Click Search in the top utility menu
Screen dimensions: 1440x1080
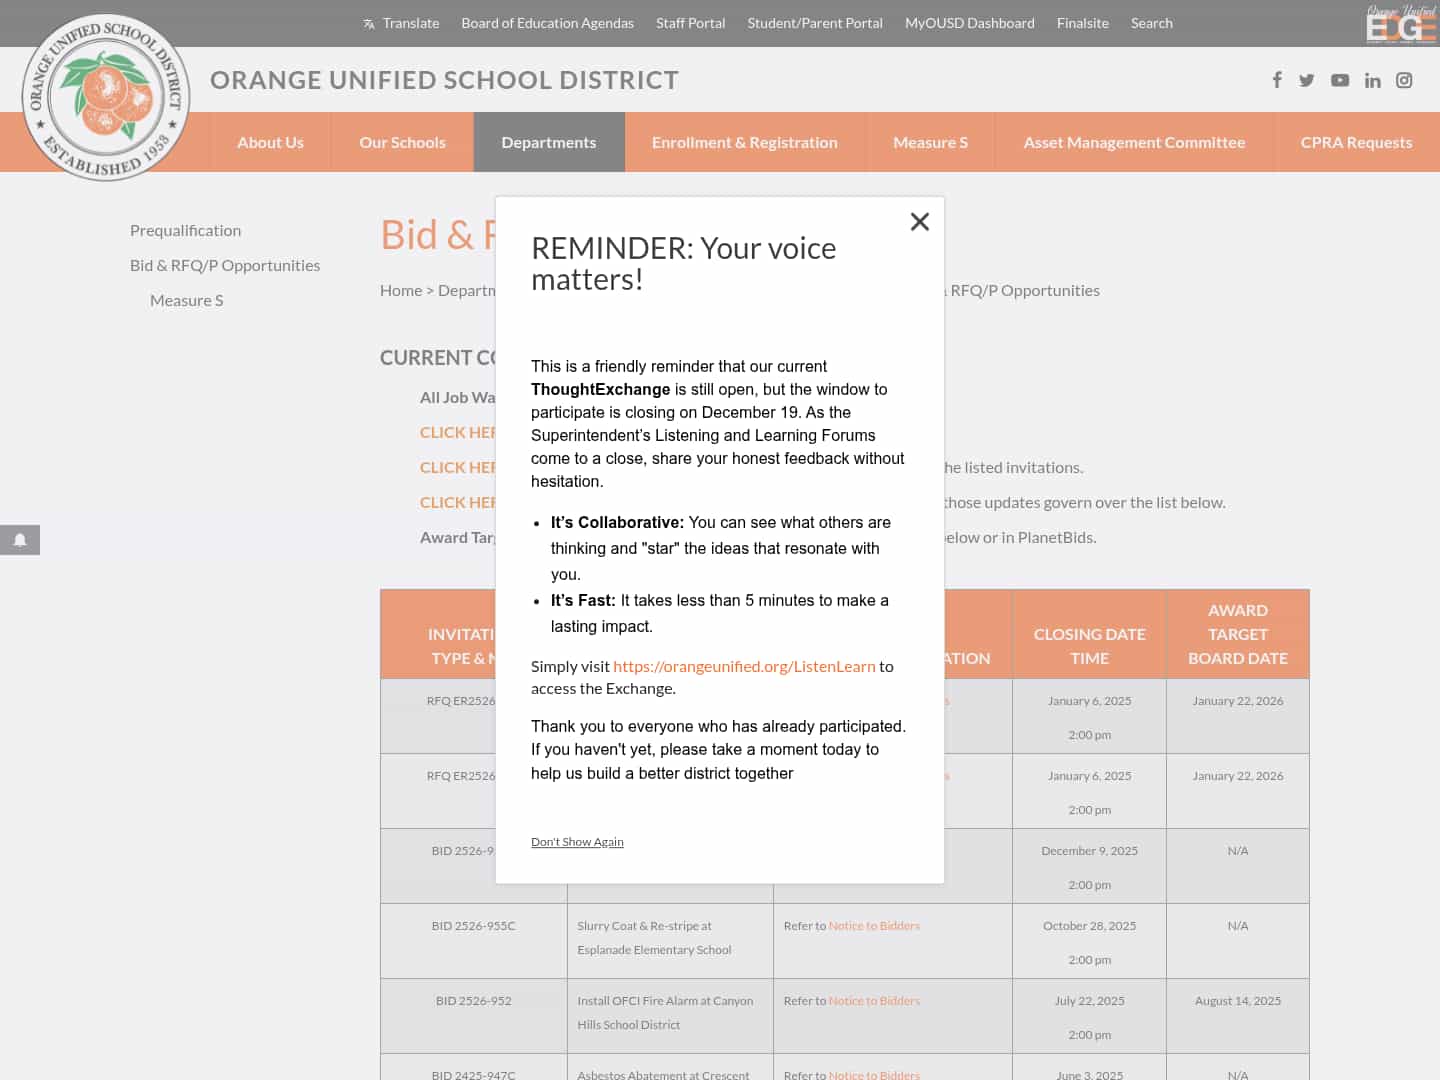click(1152, 22)
